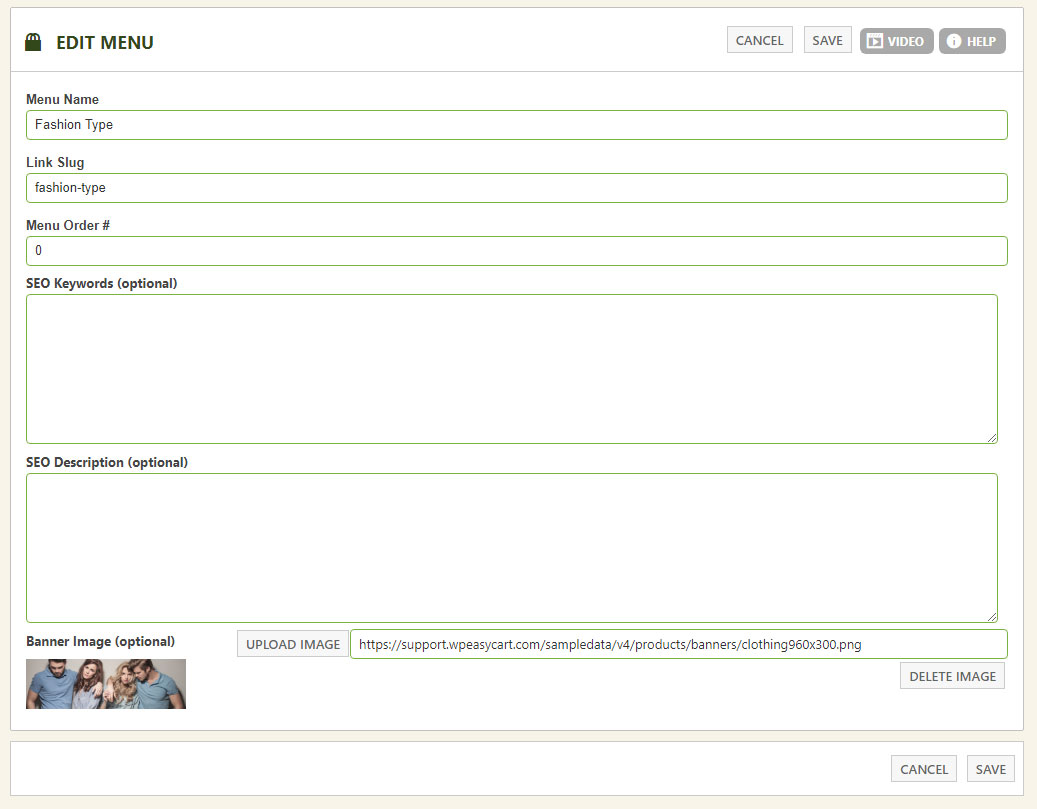Focus the Link Slug input field
The width and height of the screenshot is (1037, 809).
[516, 188]
